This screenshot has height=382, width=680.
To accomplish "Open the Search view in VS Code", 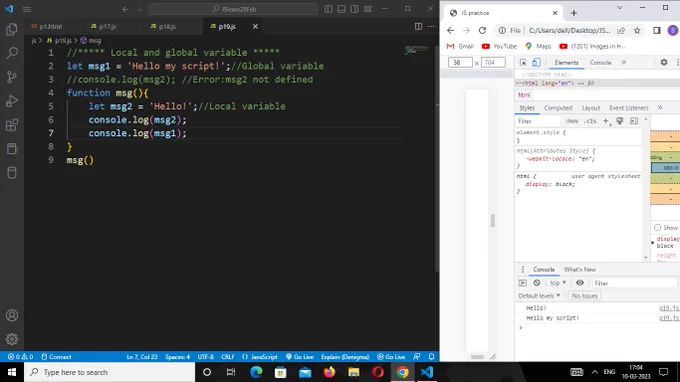I will coord(12,53).
